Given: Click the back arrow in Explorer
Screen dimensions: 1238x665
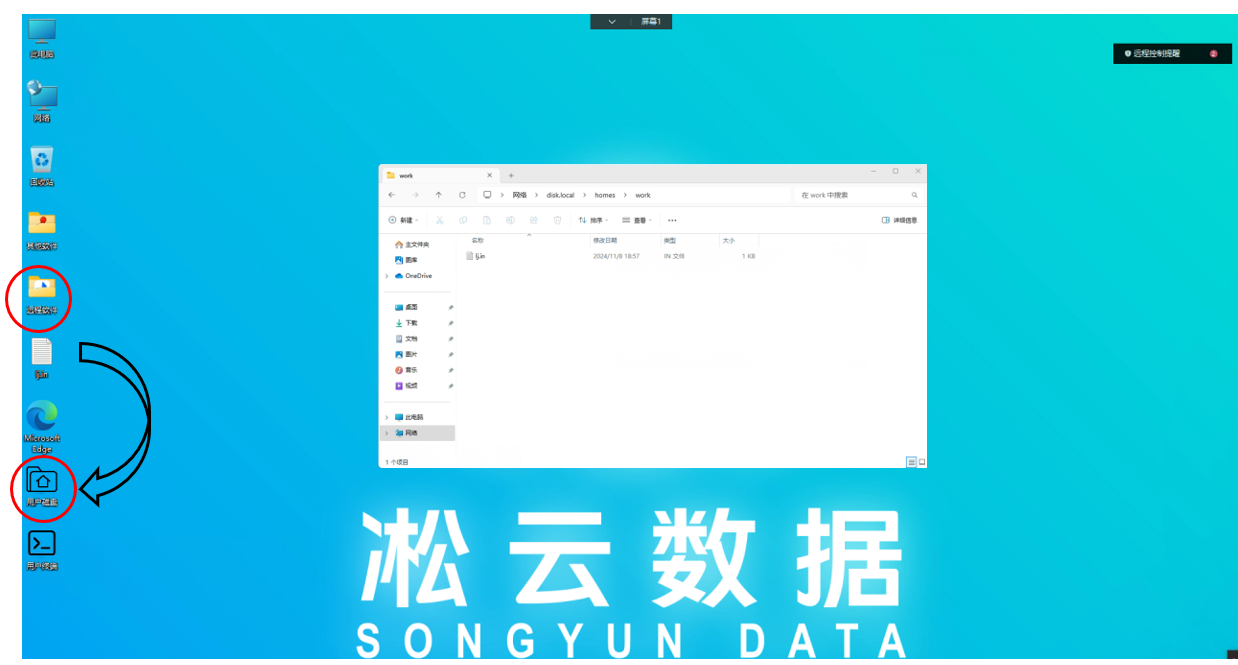Looking at the screenshot, I should (392, 195).
